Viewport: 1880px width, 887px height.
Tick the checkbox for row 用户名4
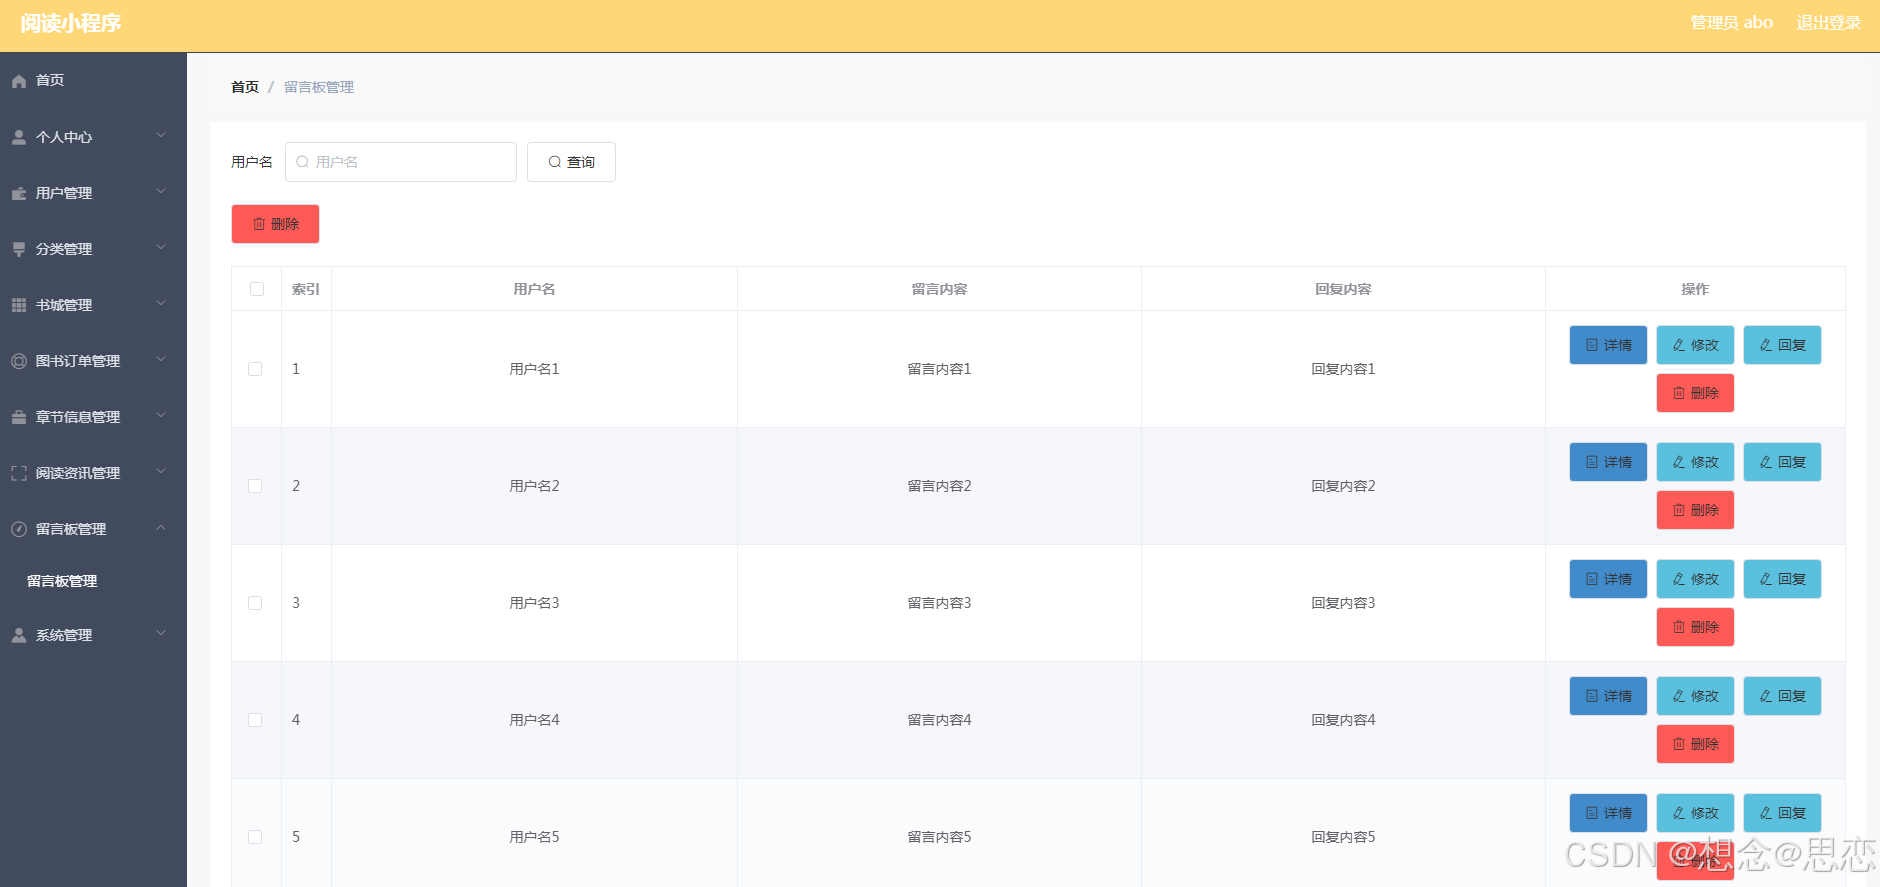pos(255,720)
